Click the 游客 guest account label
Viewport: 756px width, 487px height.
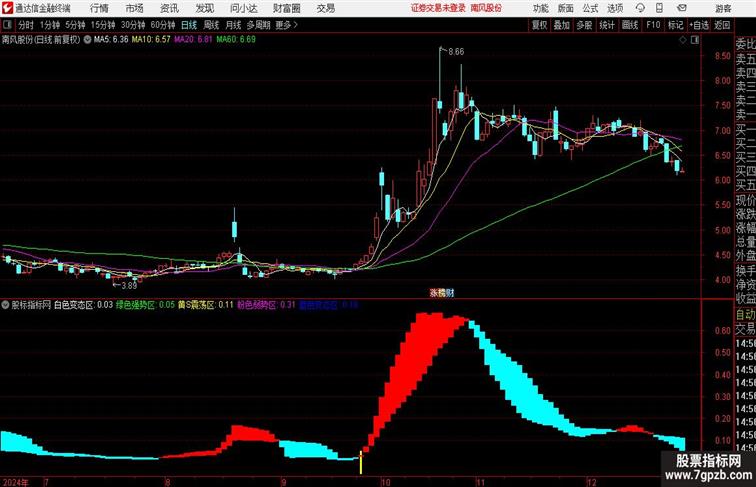click(723, 8)
